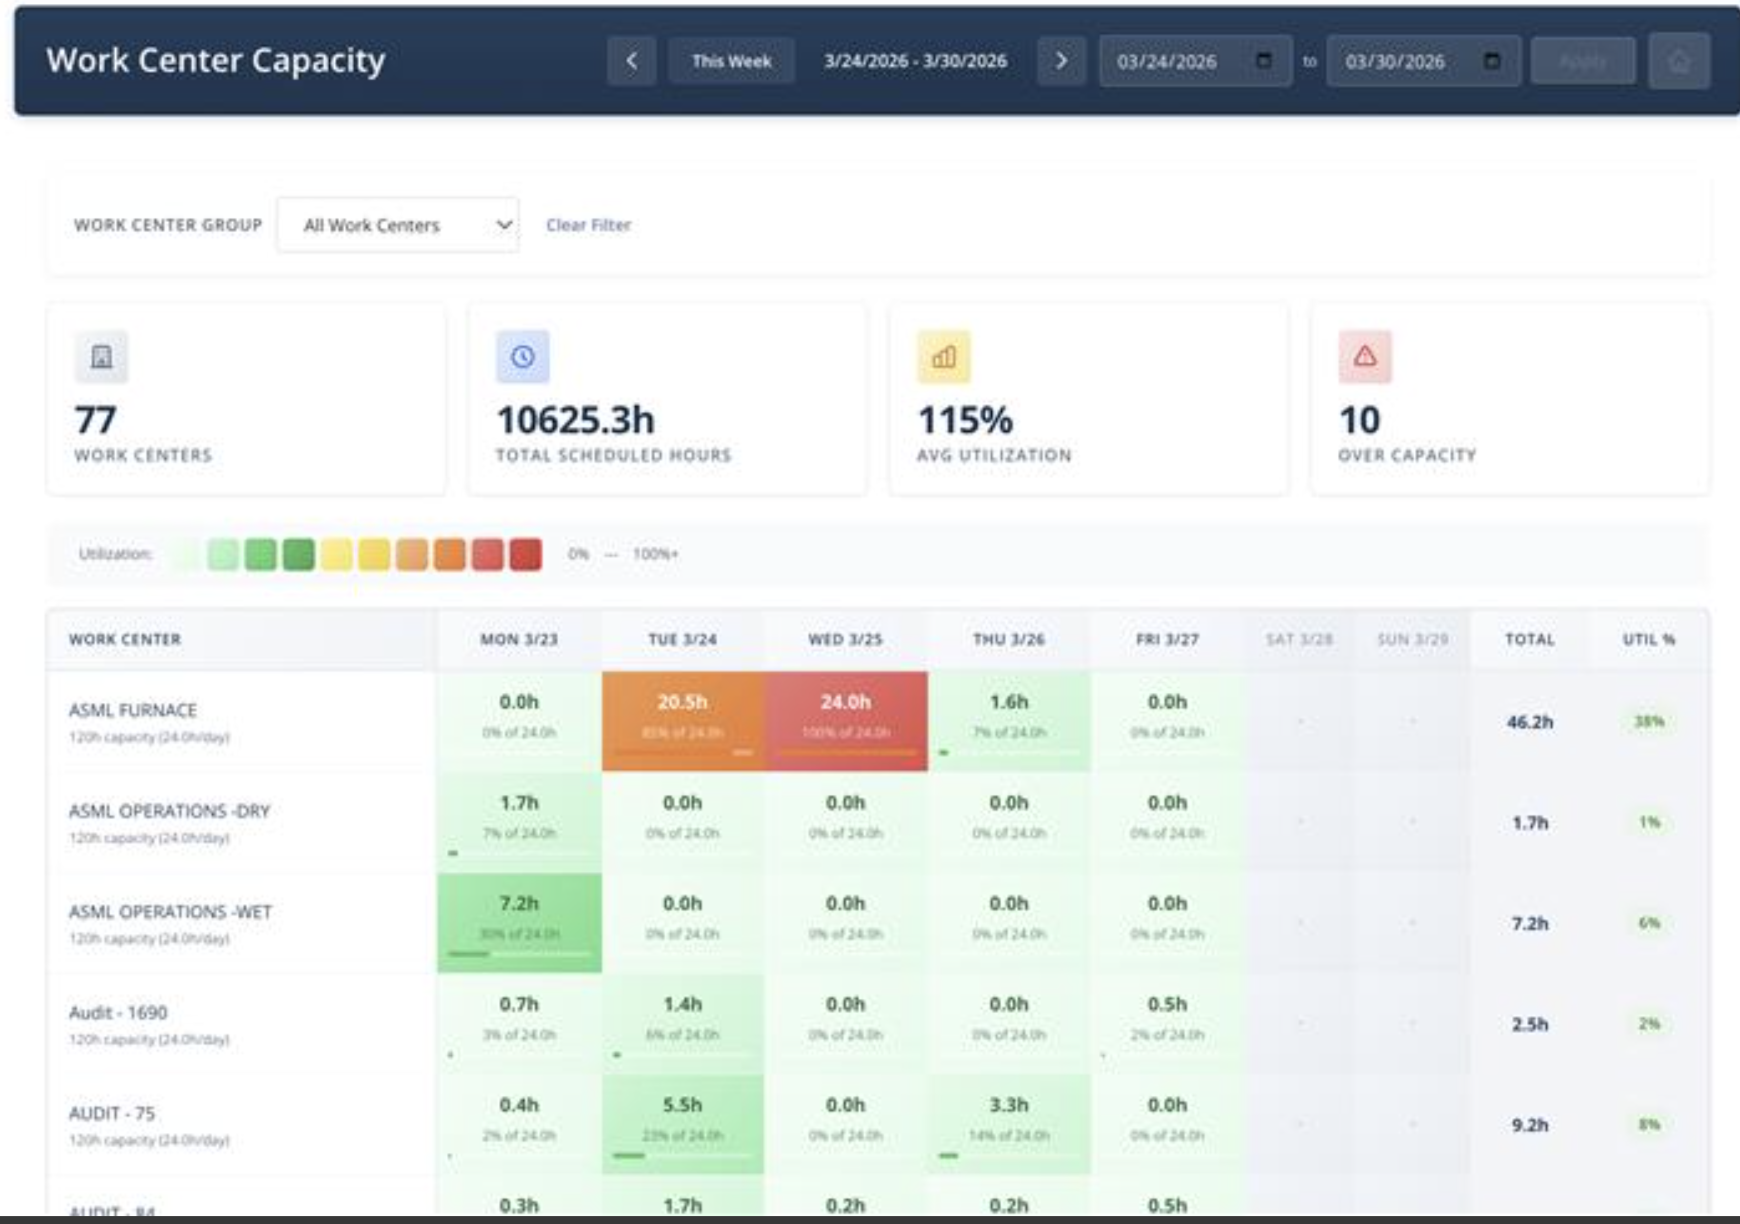Viewport: 1740px width, 1224px height.
Task: Open the All Work Centers dropdown
Action: pyautogui.click(x=395, y=224)
